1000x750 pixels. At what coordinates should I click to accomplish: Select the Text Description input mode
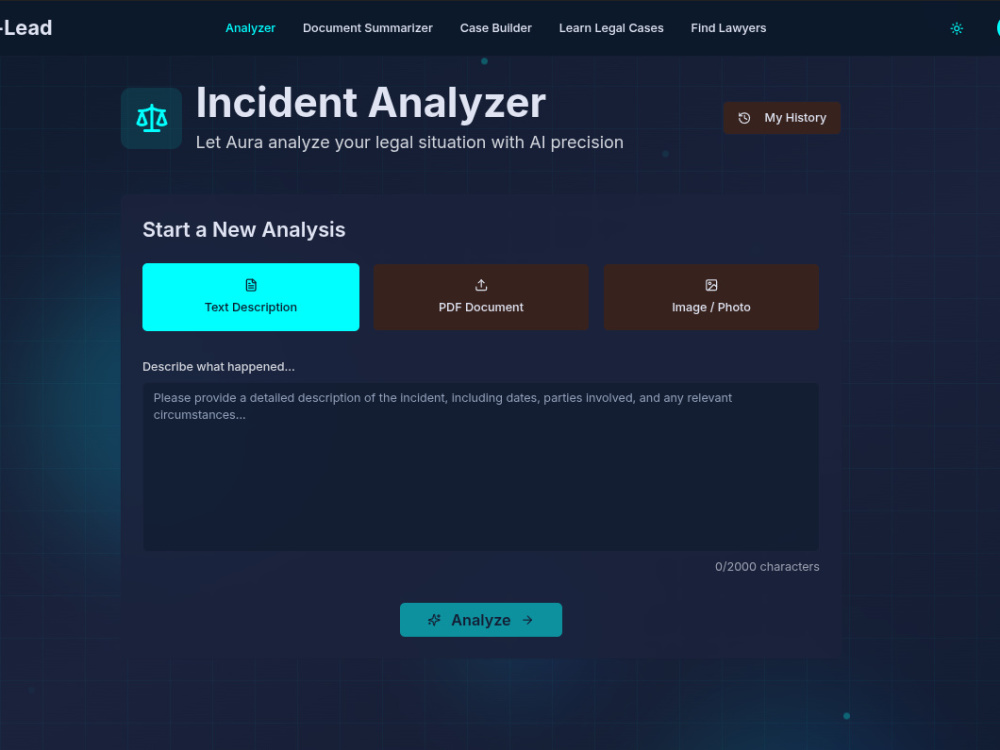[x=251, y=297]
